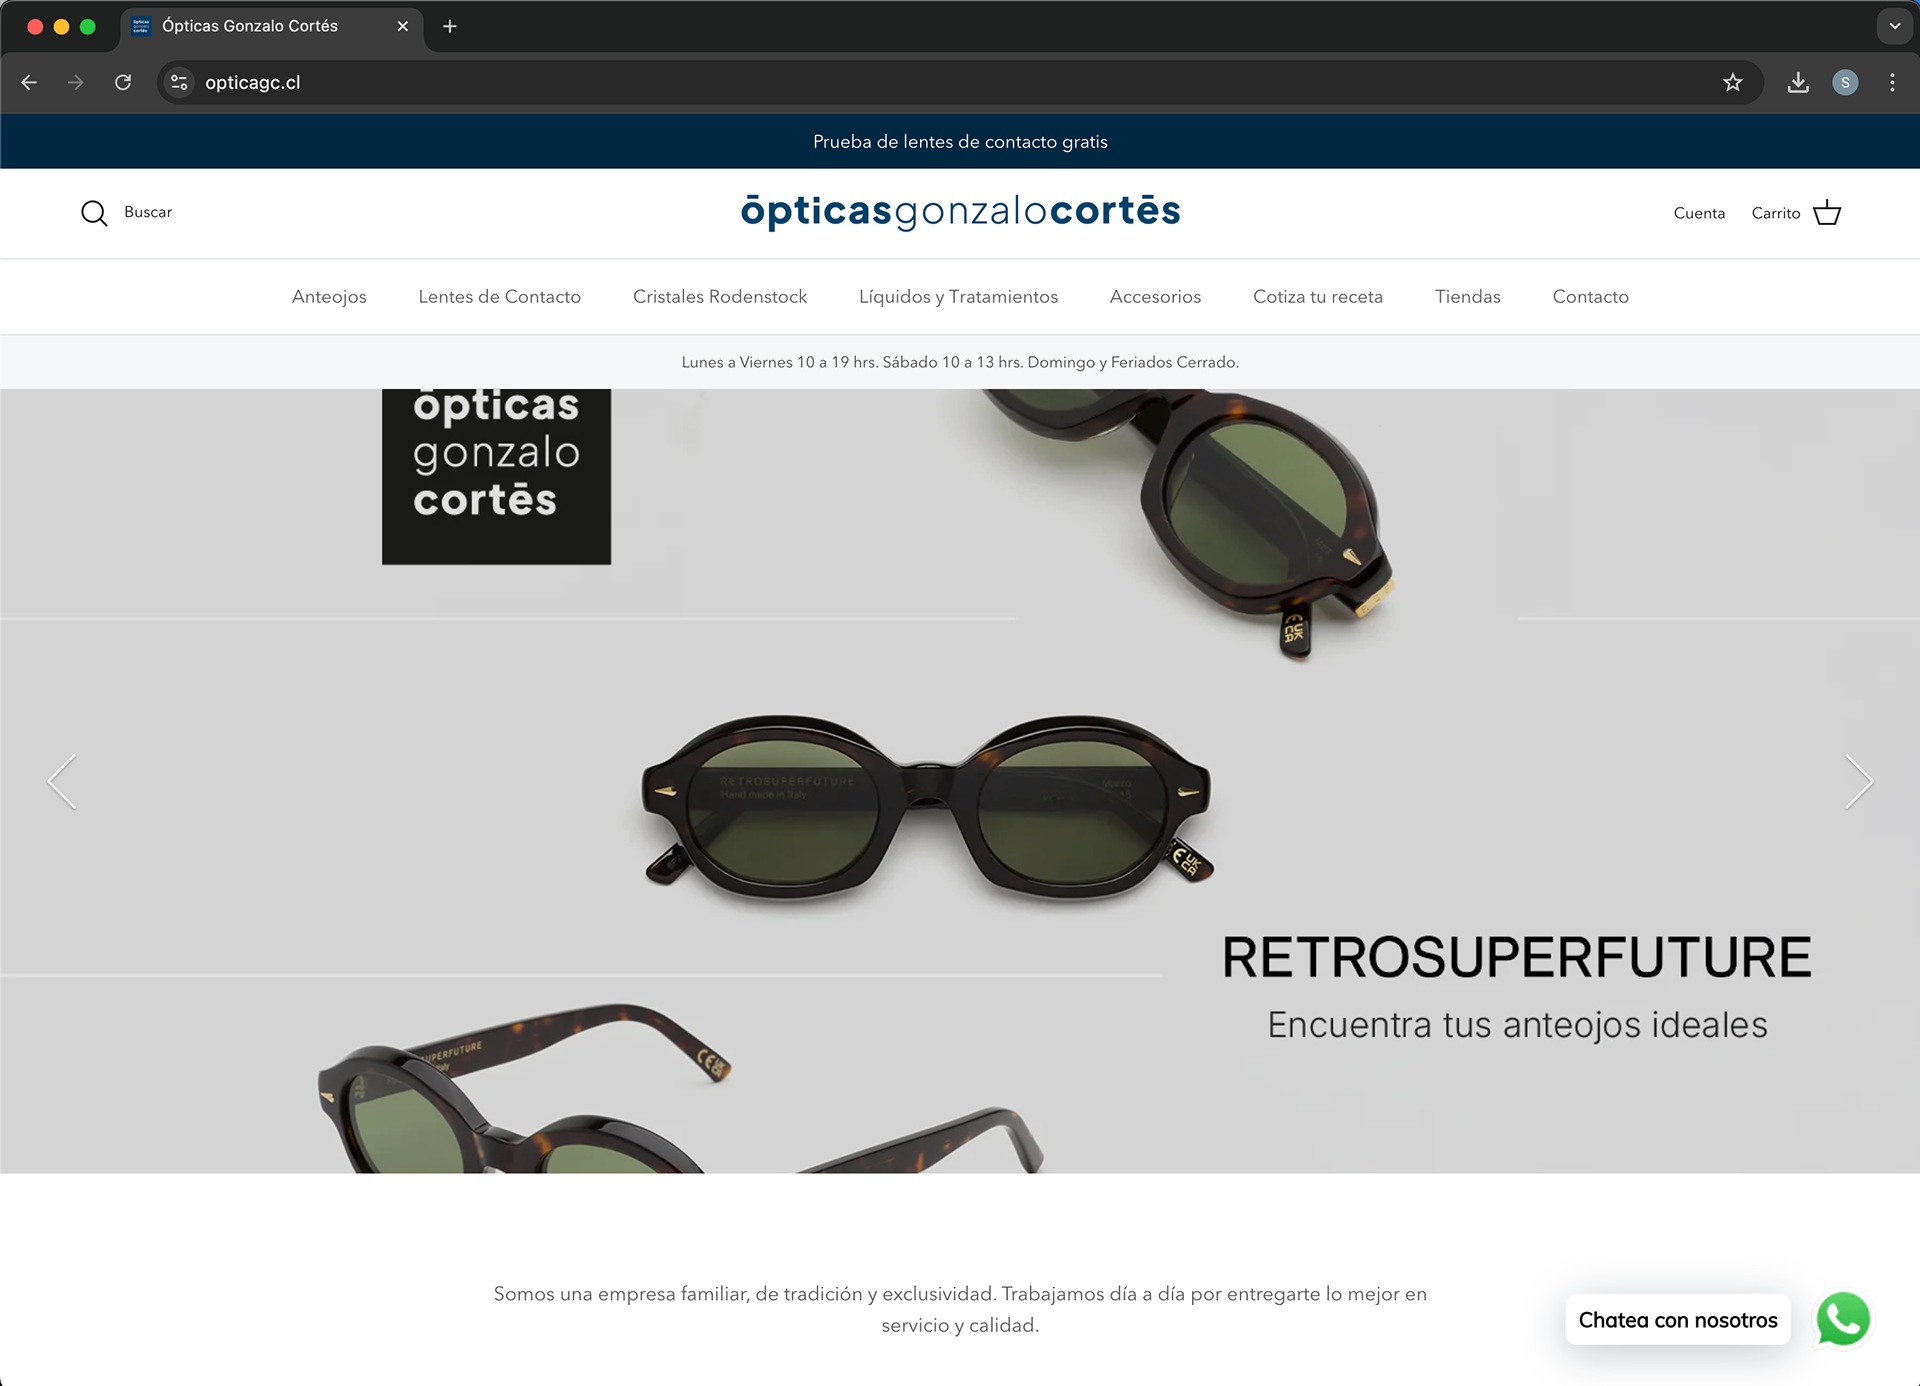
Task: Open a new browser tab
Action: [x=450, y=26]
